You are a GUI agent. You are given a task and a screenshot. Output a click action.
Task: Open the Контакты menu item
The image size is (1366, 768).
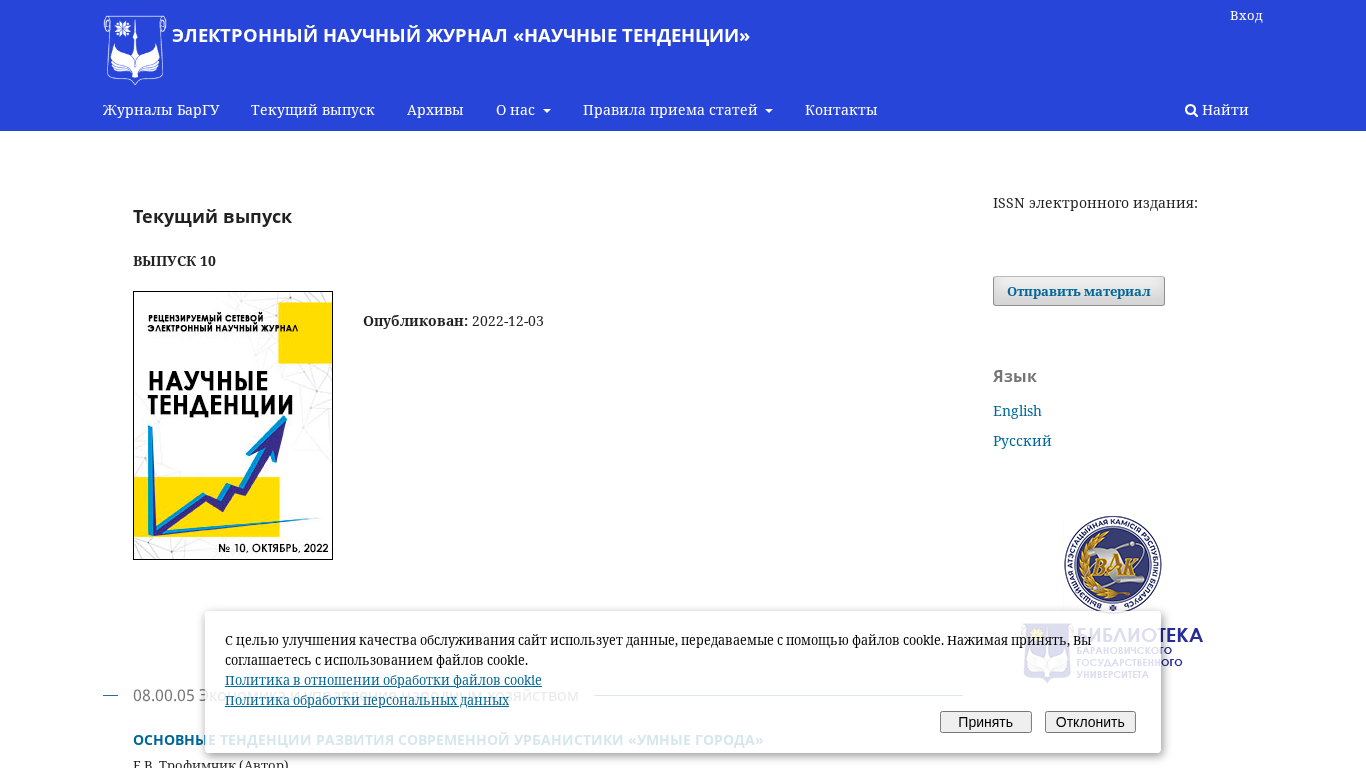841,110
